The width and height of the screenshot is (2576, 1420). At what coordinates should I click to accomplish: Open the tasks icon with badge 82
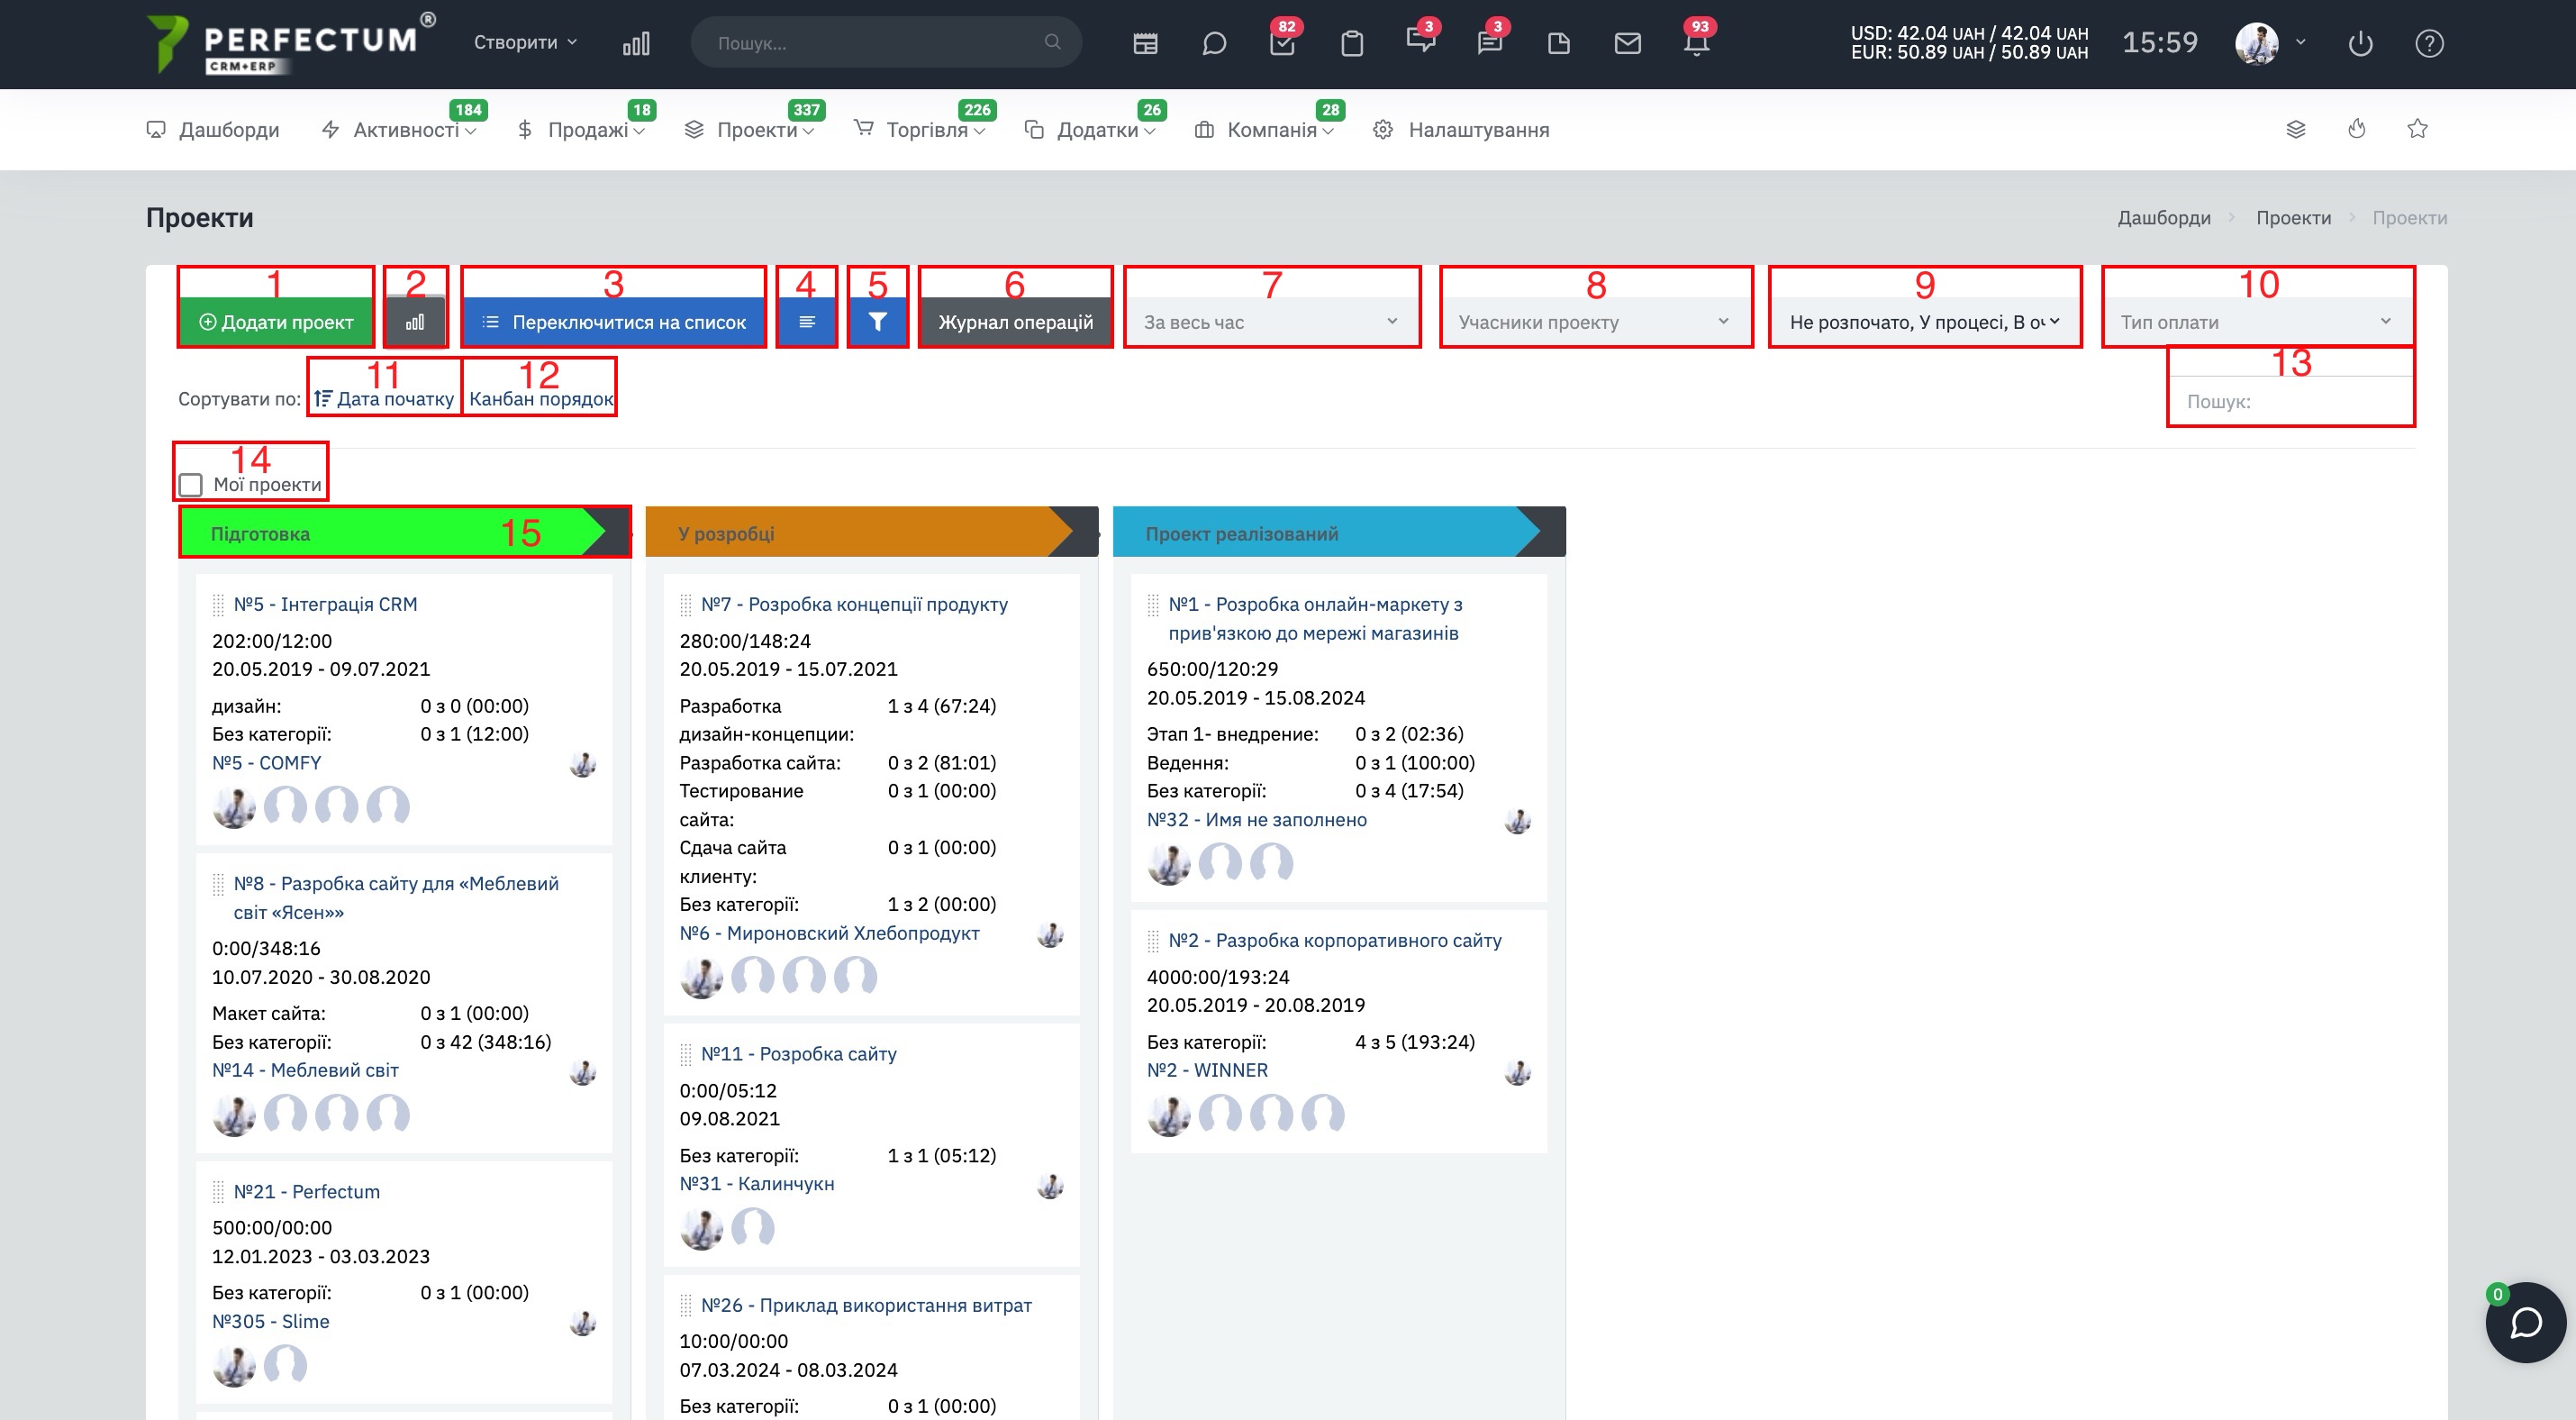pos(1282,43)
